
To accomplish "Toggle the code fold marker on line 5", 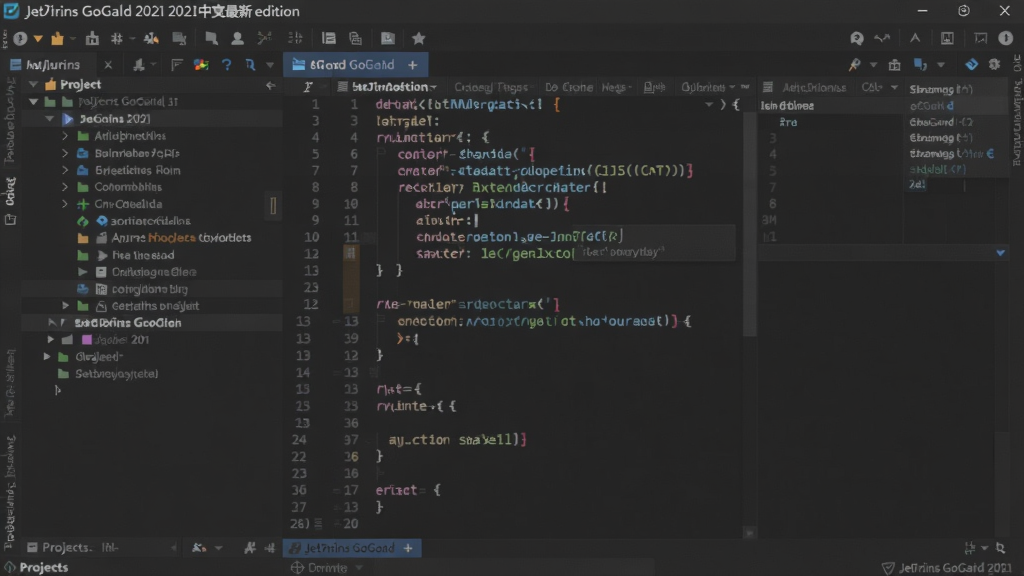I will pyautogui.click(x=381, y=153).
